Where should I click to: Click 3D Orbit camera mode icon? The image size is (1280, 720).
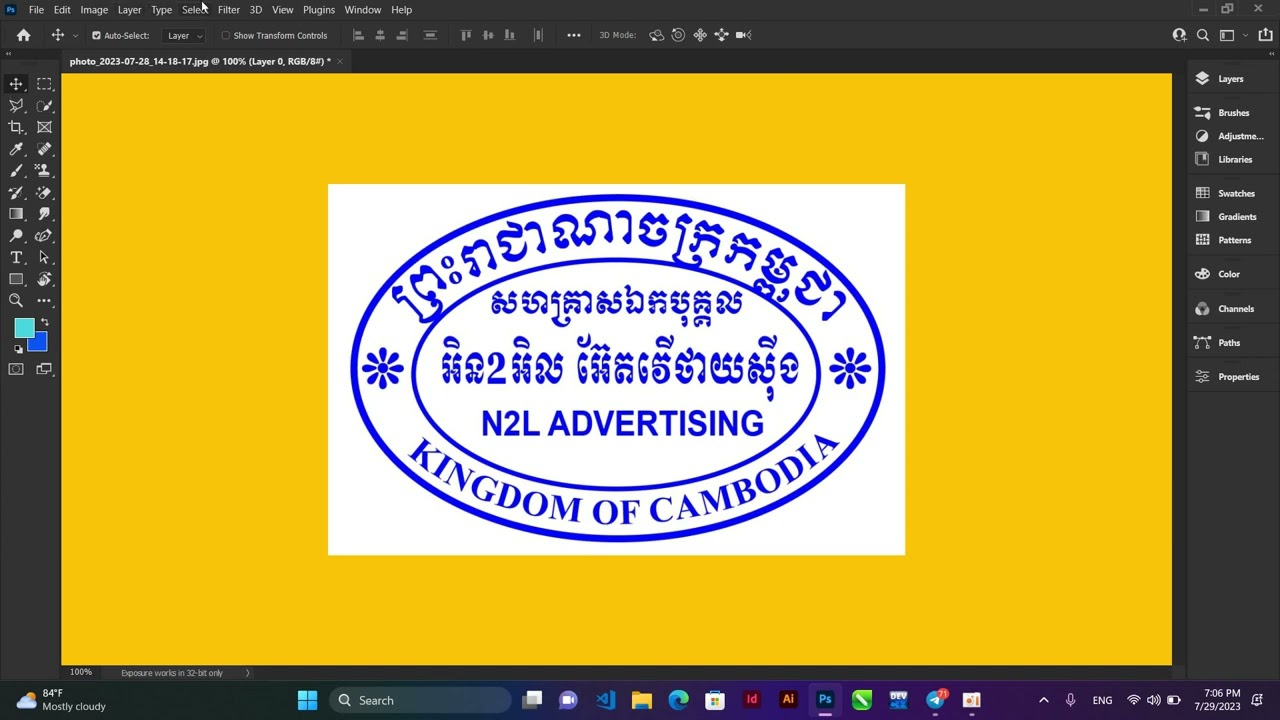point(656,35)
